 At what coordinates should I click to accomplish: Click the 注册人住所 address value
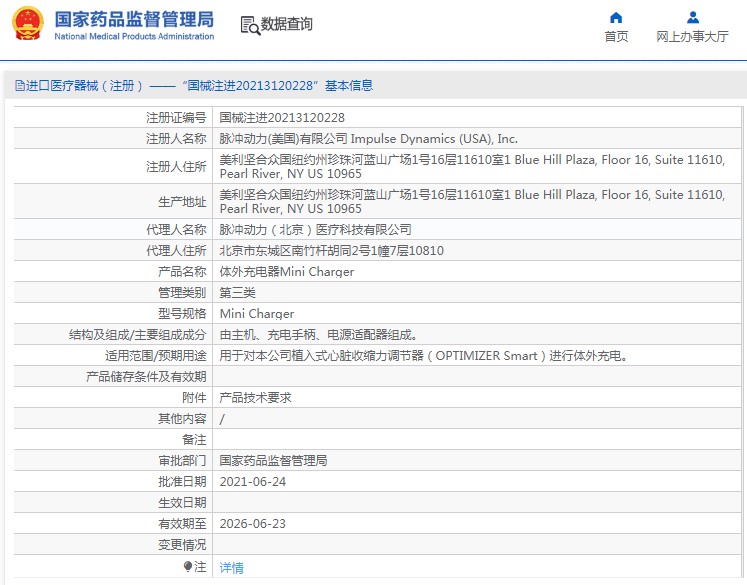point(472,166)
